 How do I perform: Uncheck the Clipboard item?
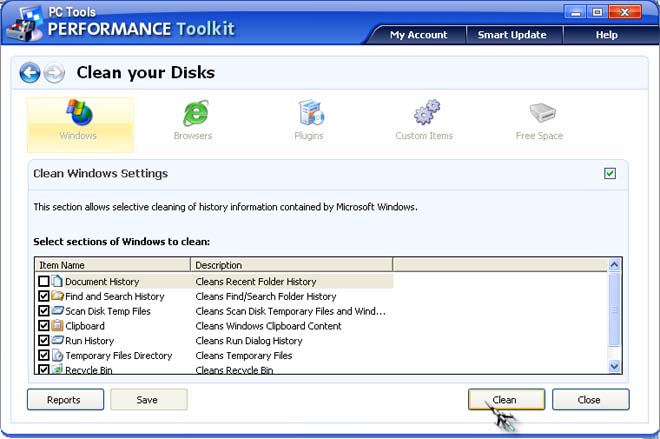(x=43, y=325)
